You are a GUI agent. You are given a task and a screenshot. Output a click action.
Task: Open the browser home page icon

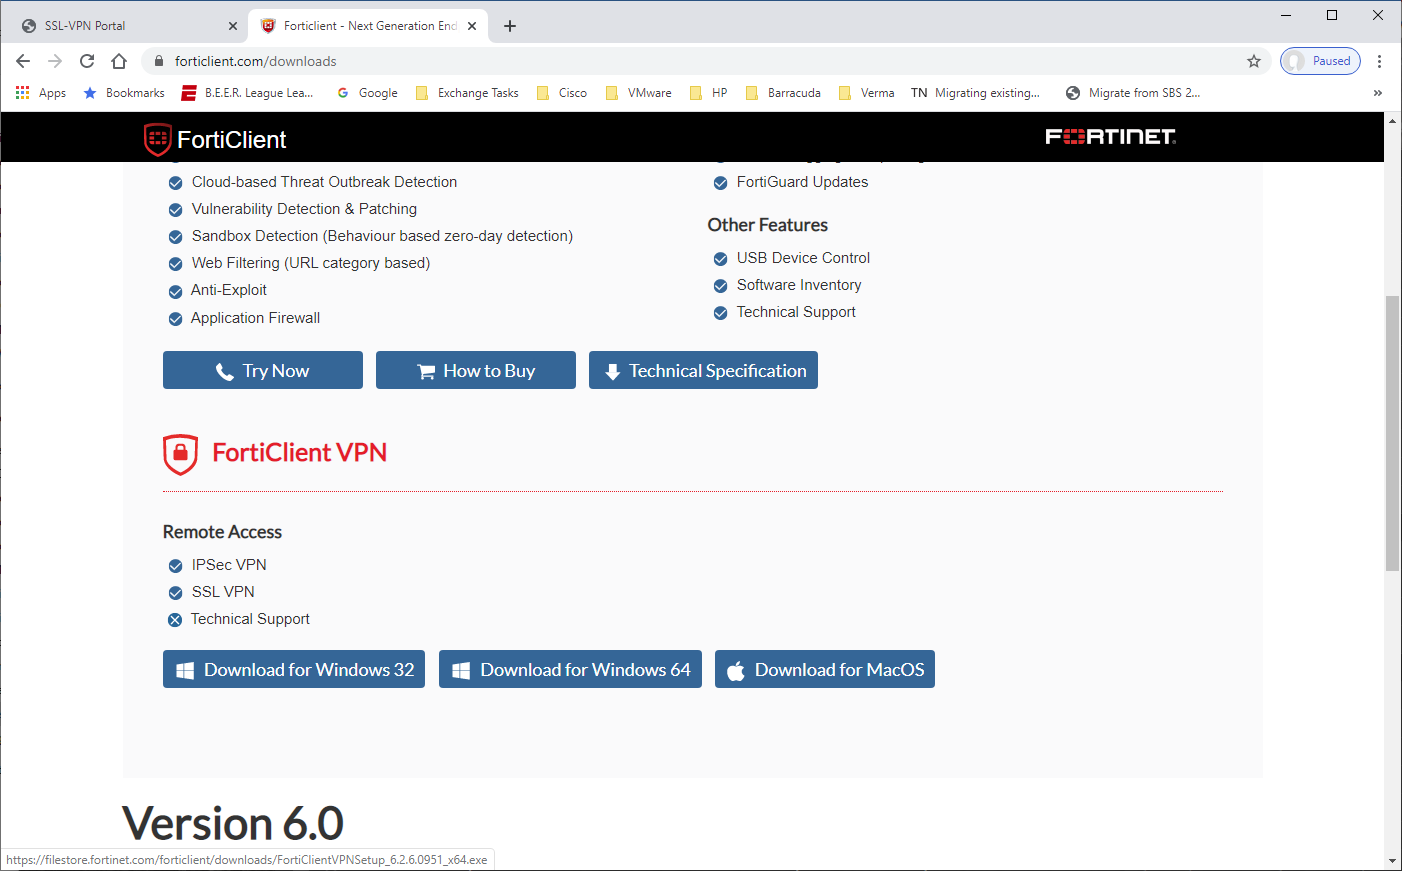119,61
